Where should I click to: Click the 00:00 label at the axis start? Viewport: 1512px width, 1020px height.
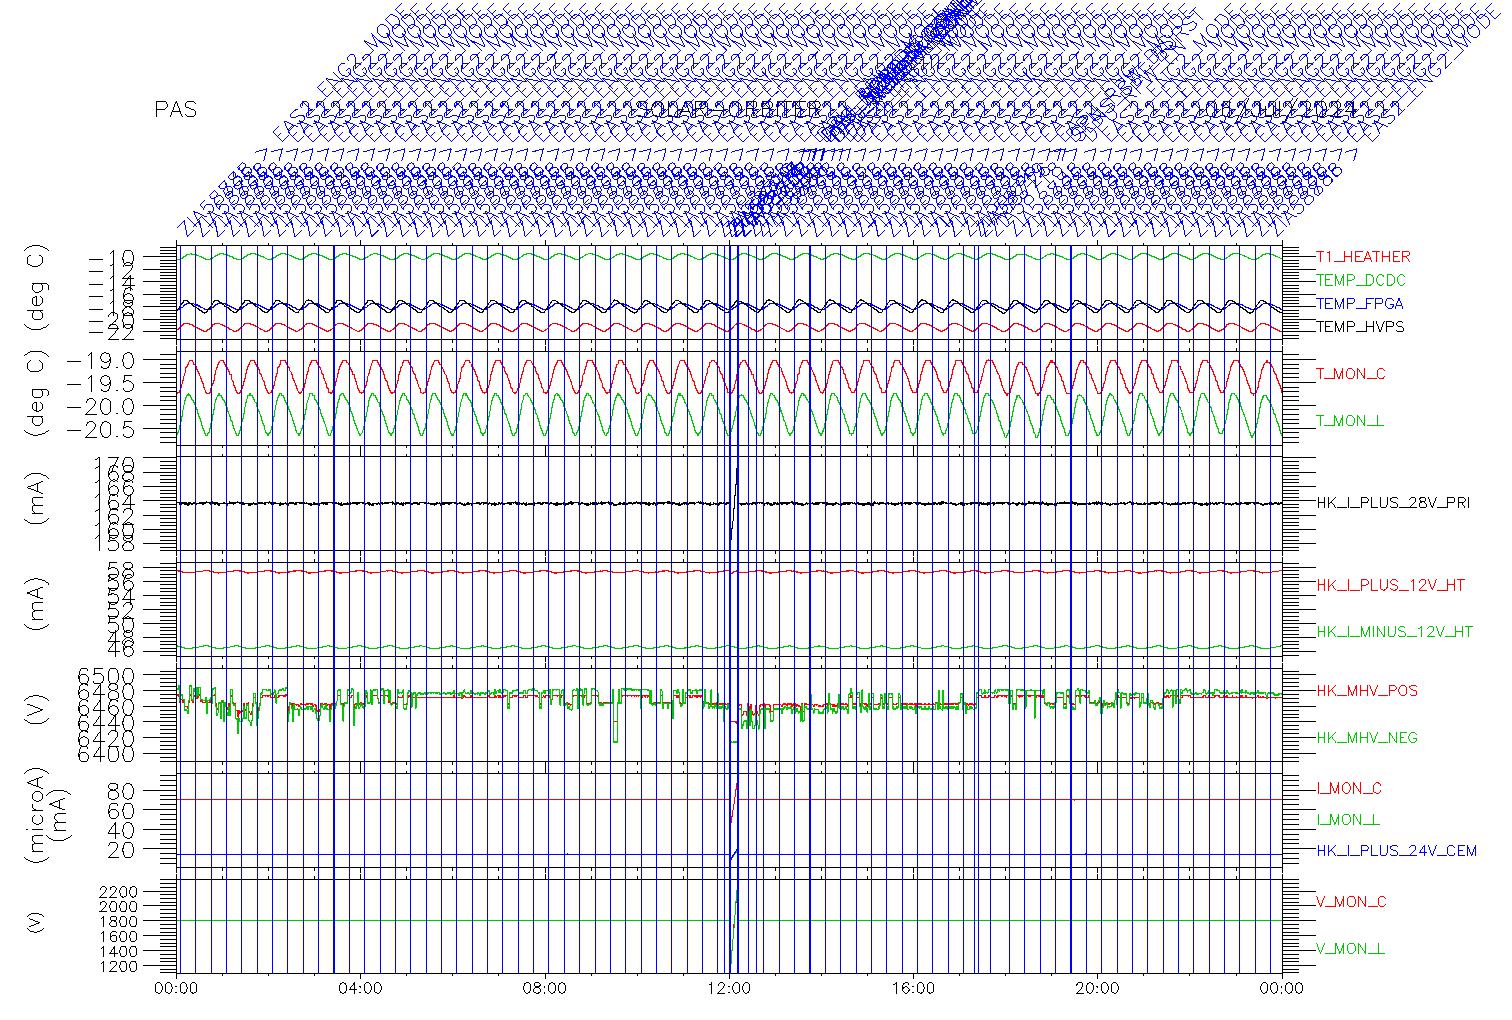coord(177,989)
